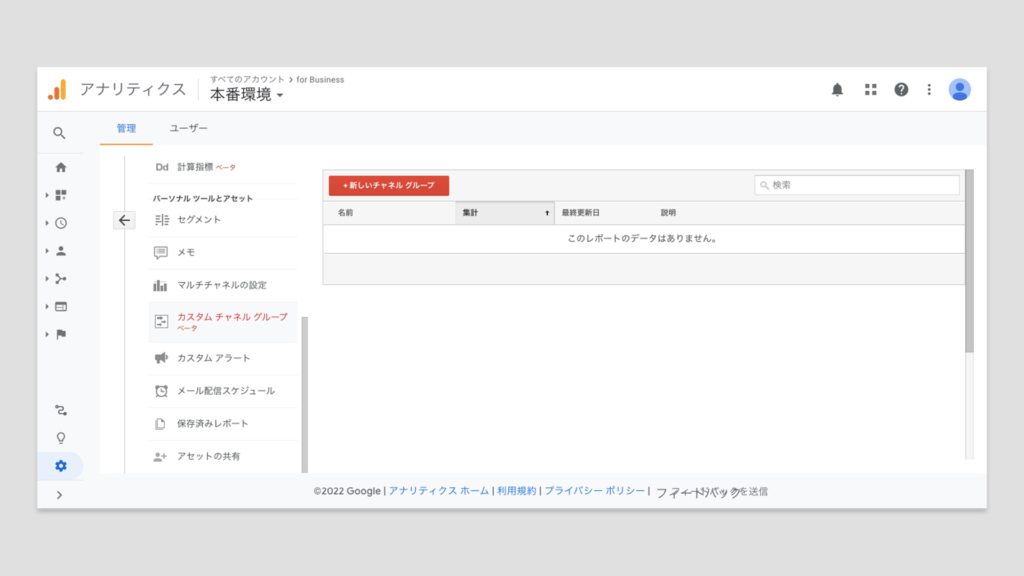This screenshot has height=576, width=1024.
Task: Select the セグメント menu item
Action: [x=199, y=220]
